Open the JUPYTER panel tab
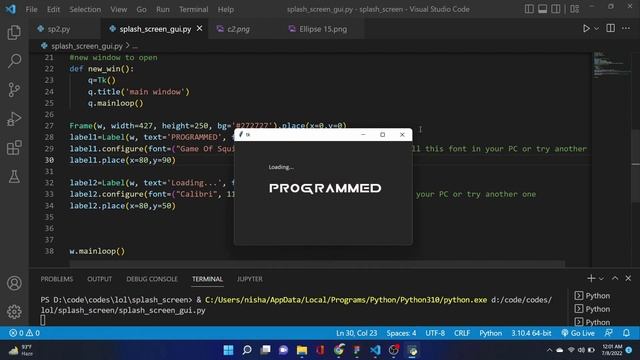Screen dimensions: 640x360 [250, 279]
